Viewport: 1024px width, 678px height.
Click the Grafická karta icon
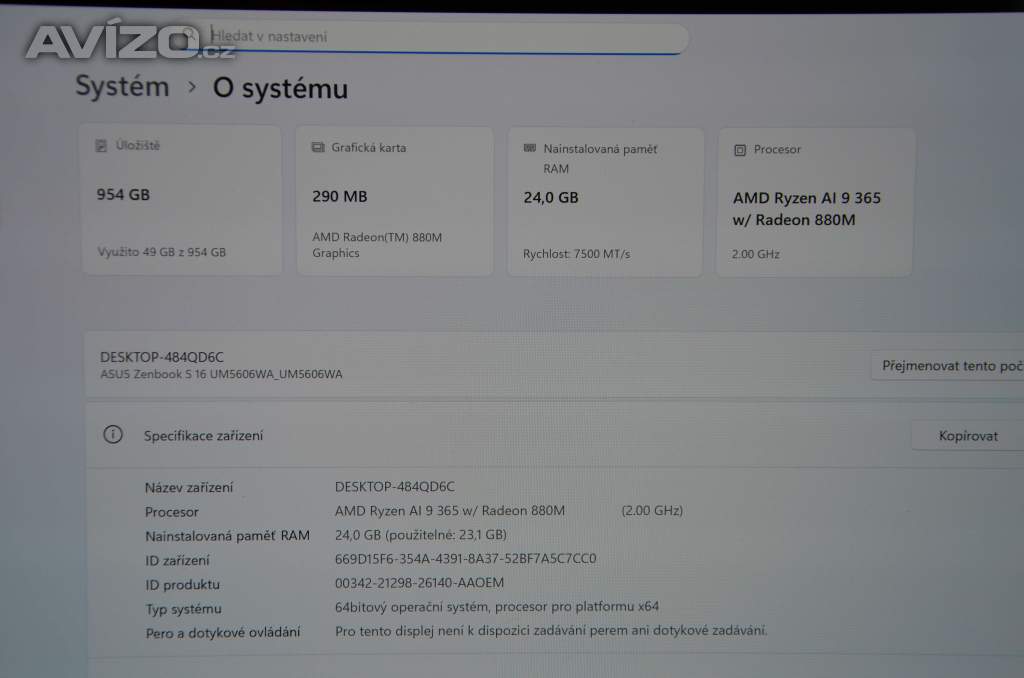tap(318, 147)
